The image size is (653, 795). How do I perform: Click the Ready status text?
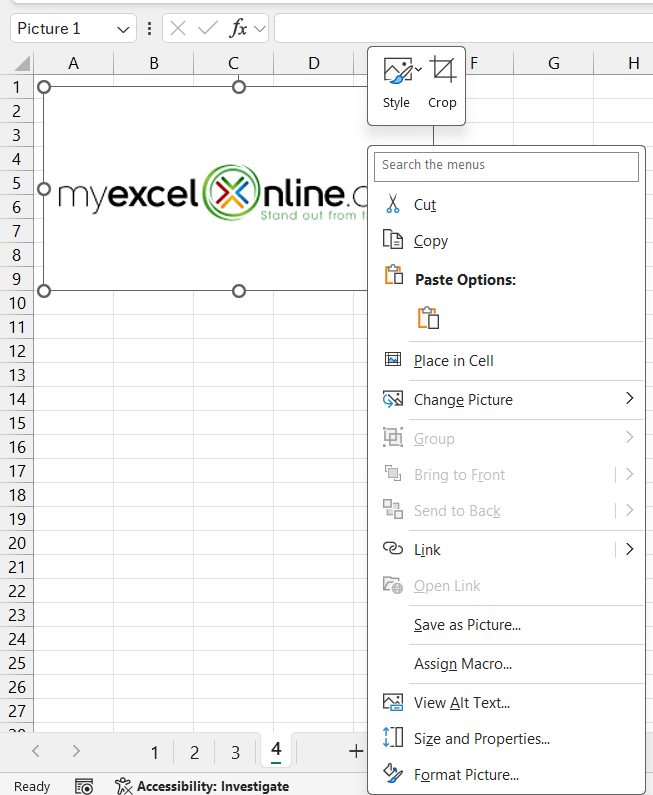click(x=32, y=786)
